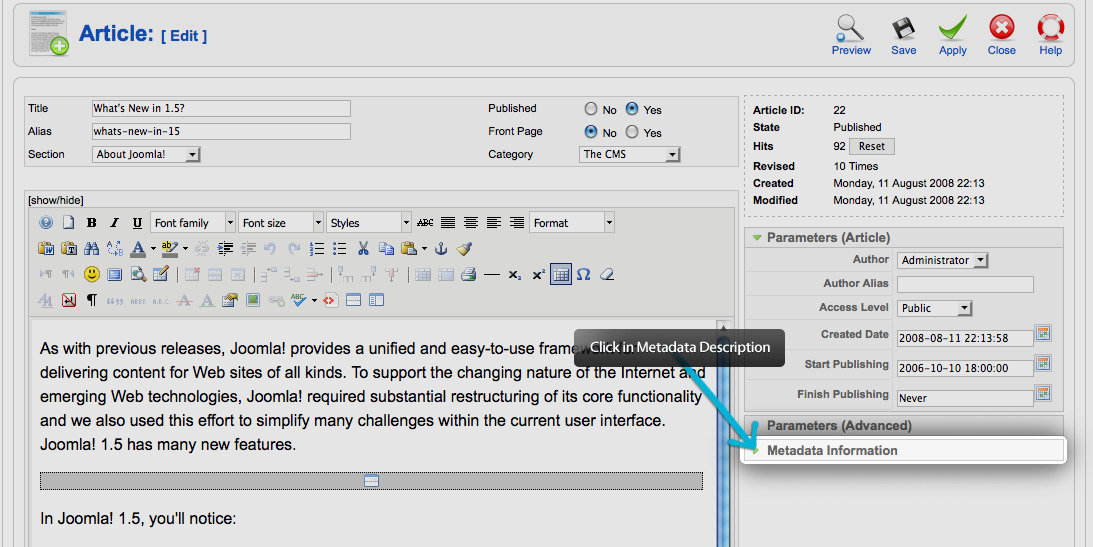Open the Format dropdown
The width and height of the screenshot is (1093, 547).
coord(572,223)
